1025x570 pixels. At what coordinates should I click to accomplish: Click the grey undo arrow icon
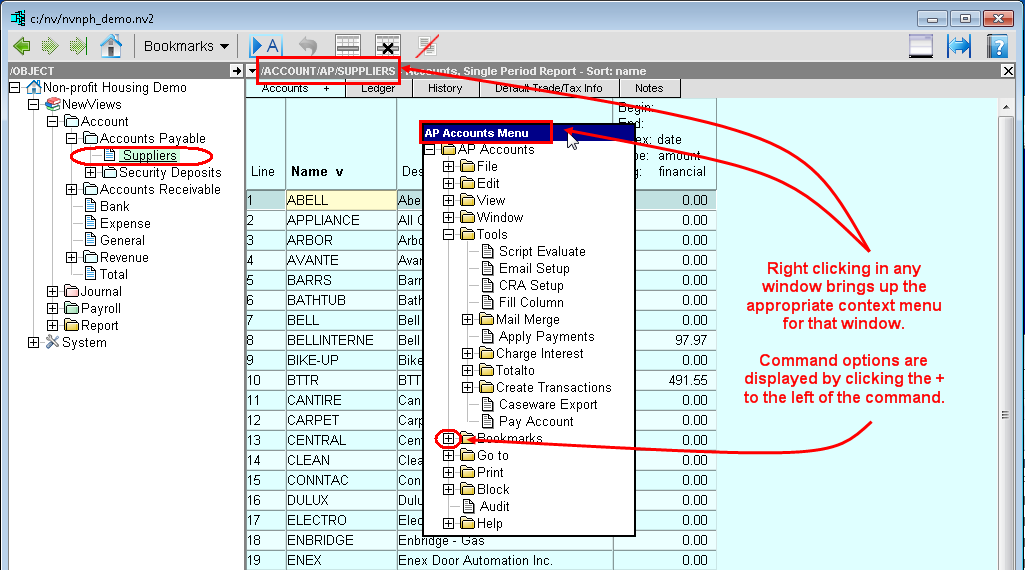point(308,46)
